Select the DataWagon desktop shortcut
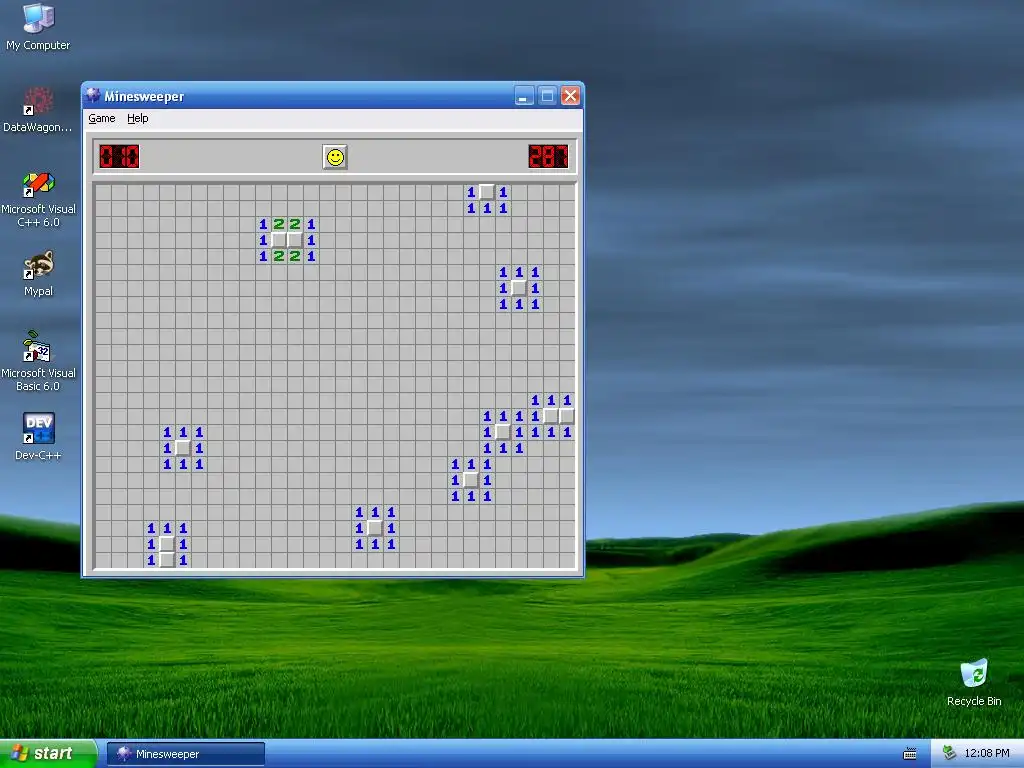The image size is (1024, 768). coord(38,110)
